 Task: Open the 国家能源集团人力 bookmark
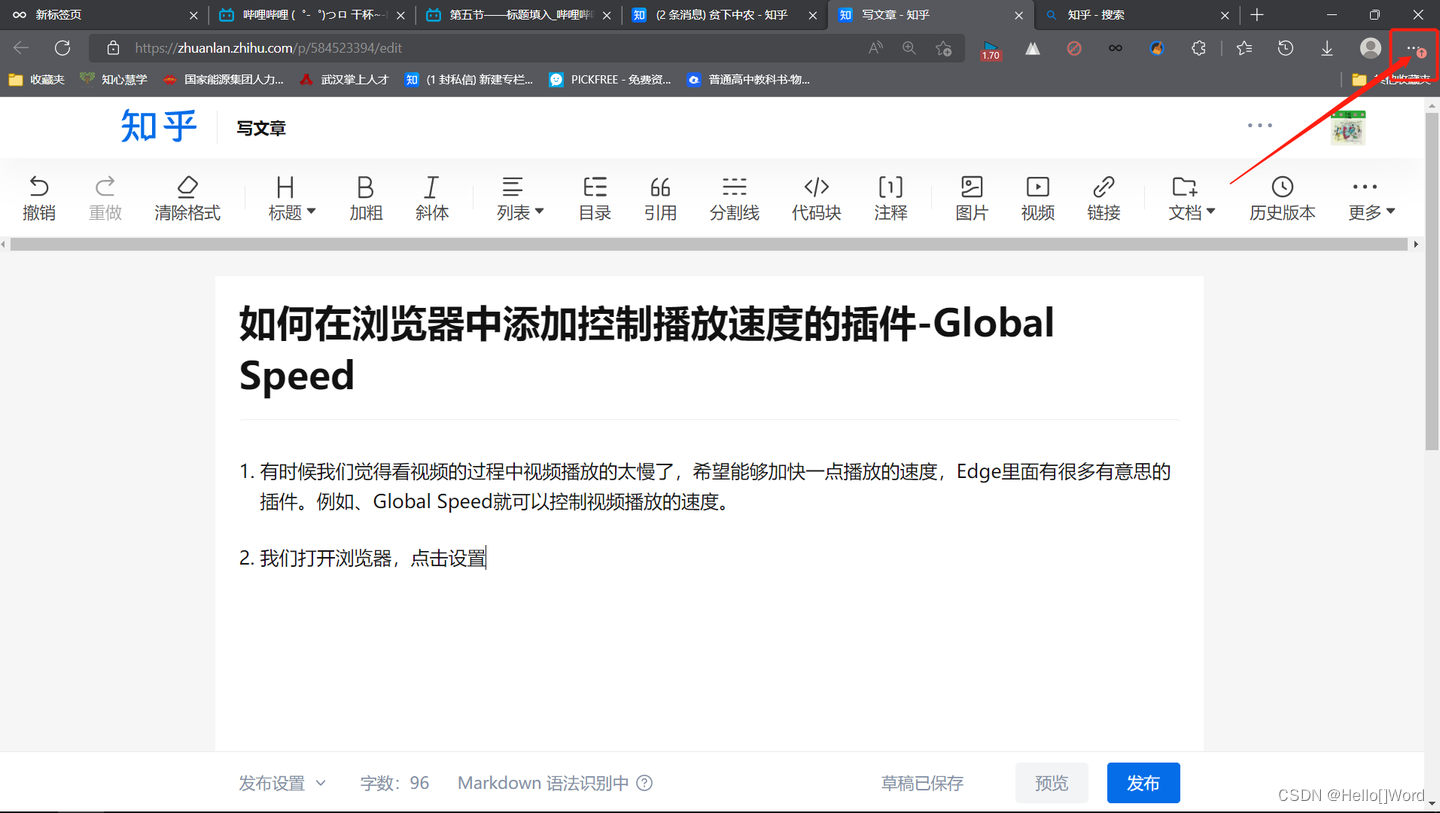pos(223,79)
